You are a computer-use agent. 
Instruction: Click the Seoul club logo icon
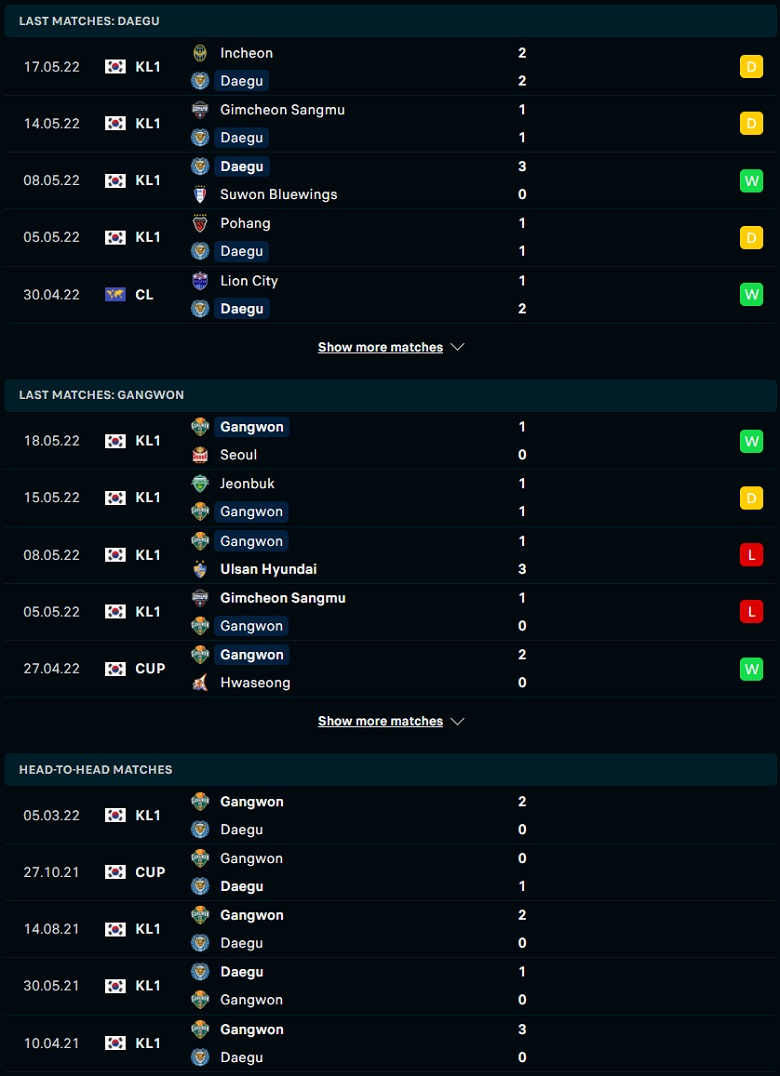(200, 455)
